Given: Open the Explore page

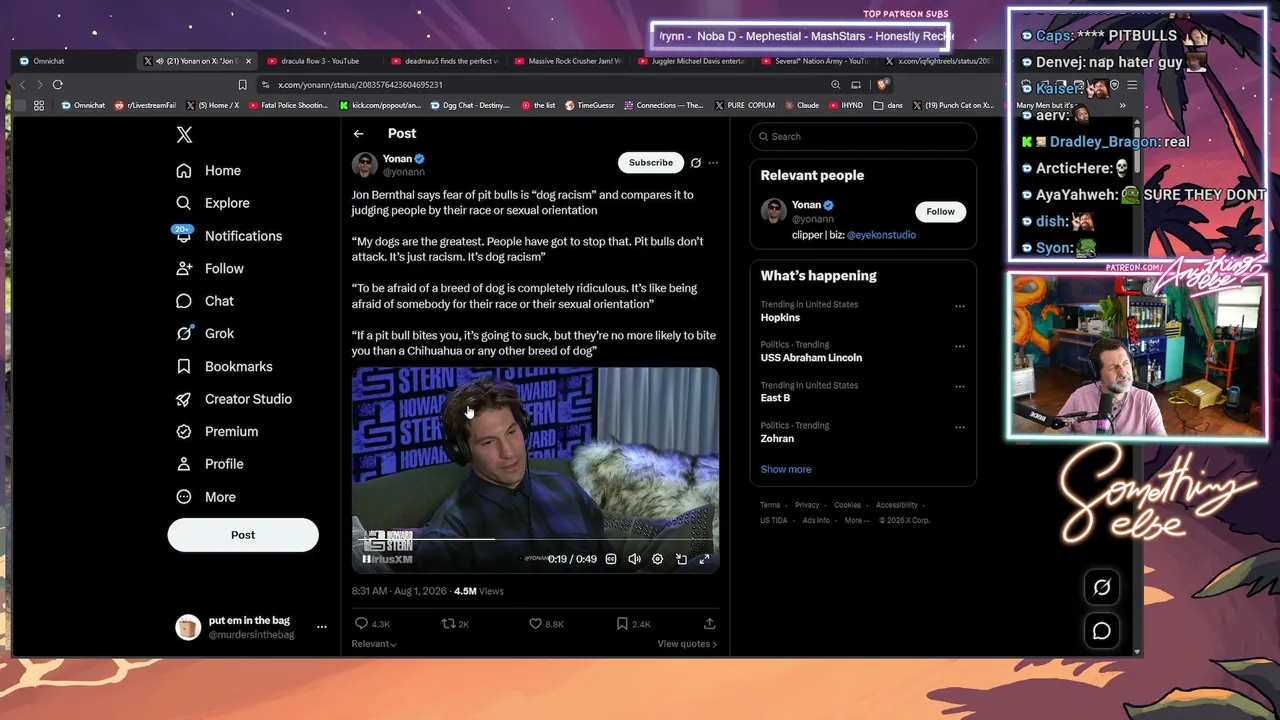Looking at the screenshot, I should [213, 203].
